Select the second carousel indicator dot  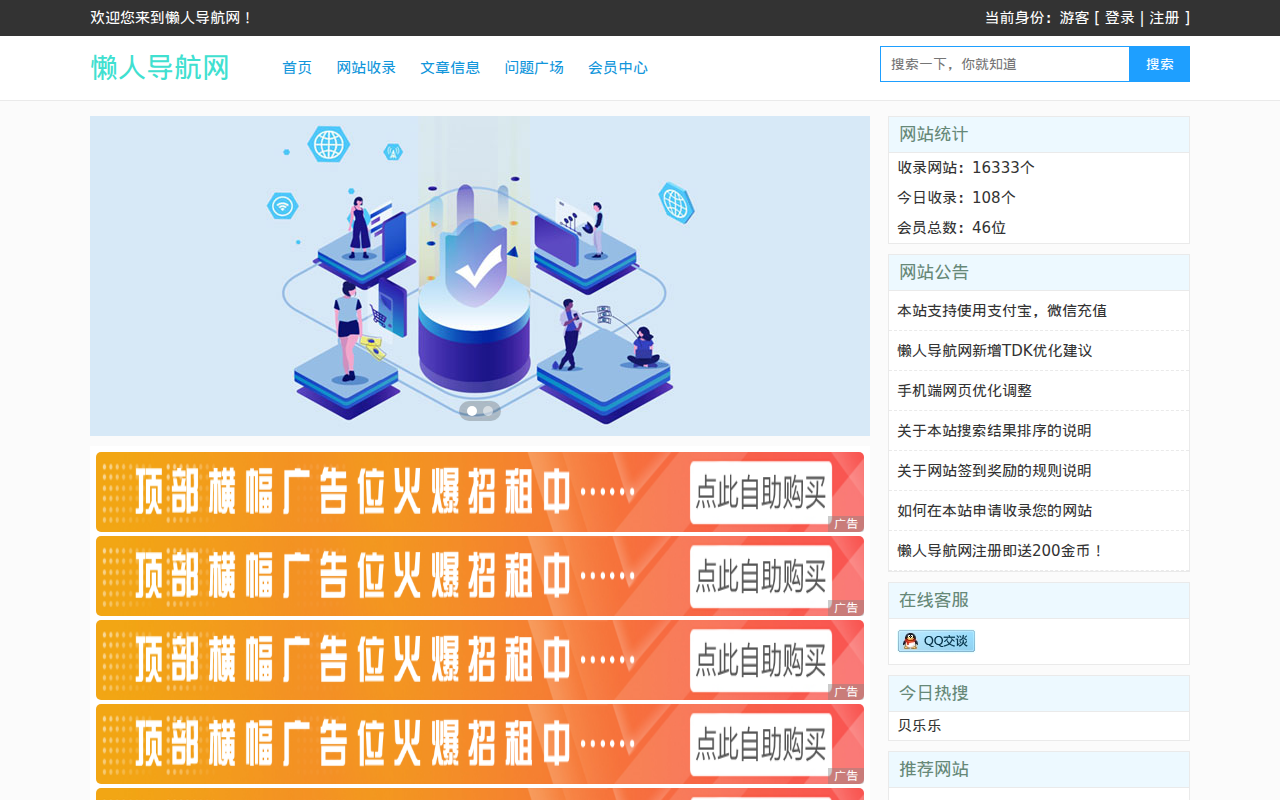point(488,410)
